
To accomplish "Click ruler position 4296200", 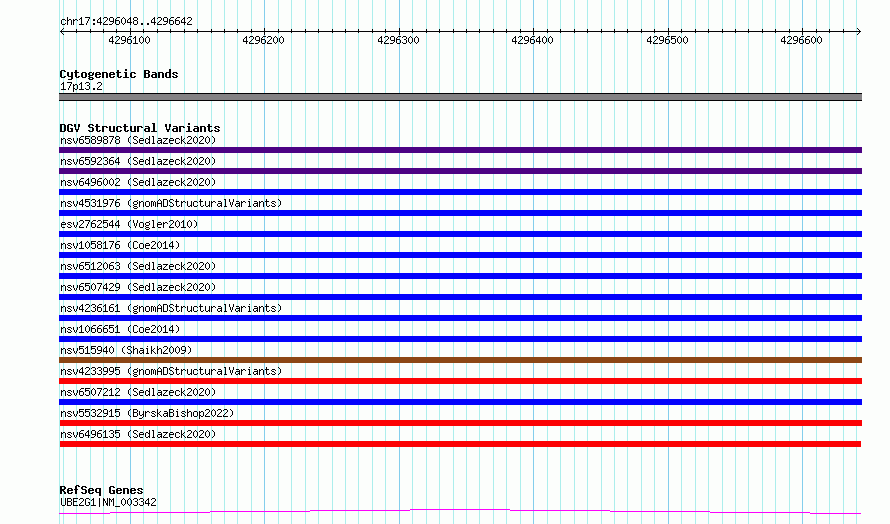I will pyautogui.click(x=263, y=40).
